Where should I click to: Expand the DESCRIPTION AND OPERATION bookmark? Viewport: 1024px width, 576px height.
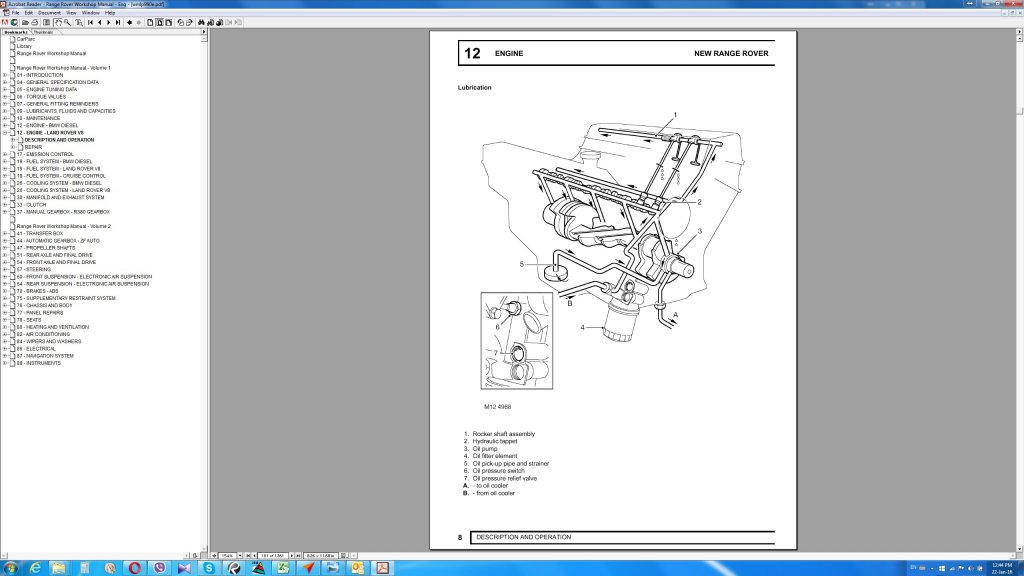(12, 140)
